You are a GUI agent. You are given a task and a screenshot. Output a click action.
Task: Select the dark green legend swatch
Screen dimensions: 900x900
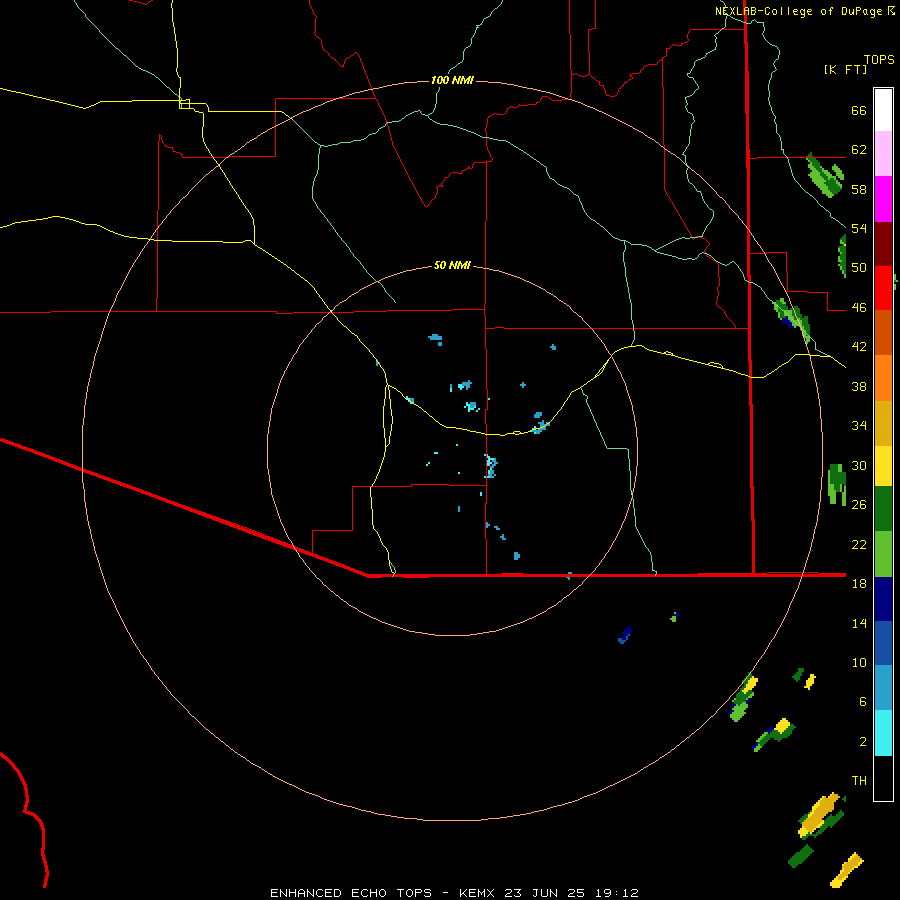(883, 509)
